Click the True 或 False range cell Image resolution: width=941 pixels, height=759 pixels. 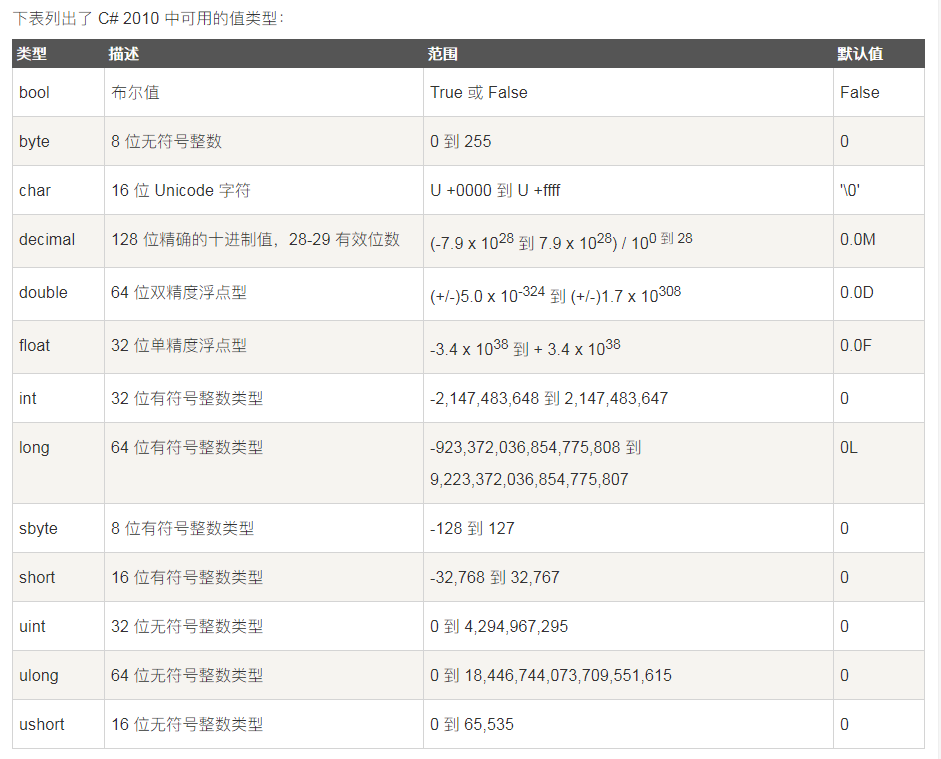coord(628,92)
